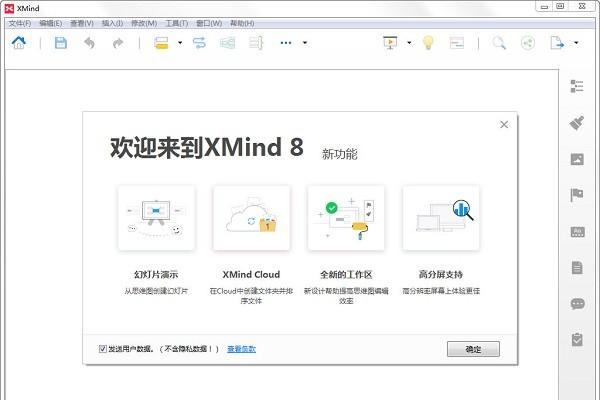This screenshot has height=400, width=600.
Task: Open the presentation options dropdown arrow
Action: point(409,43)
